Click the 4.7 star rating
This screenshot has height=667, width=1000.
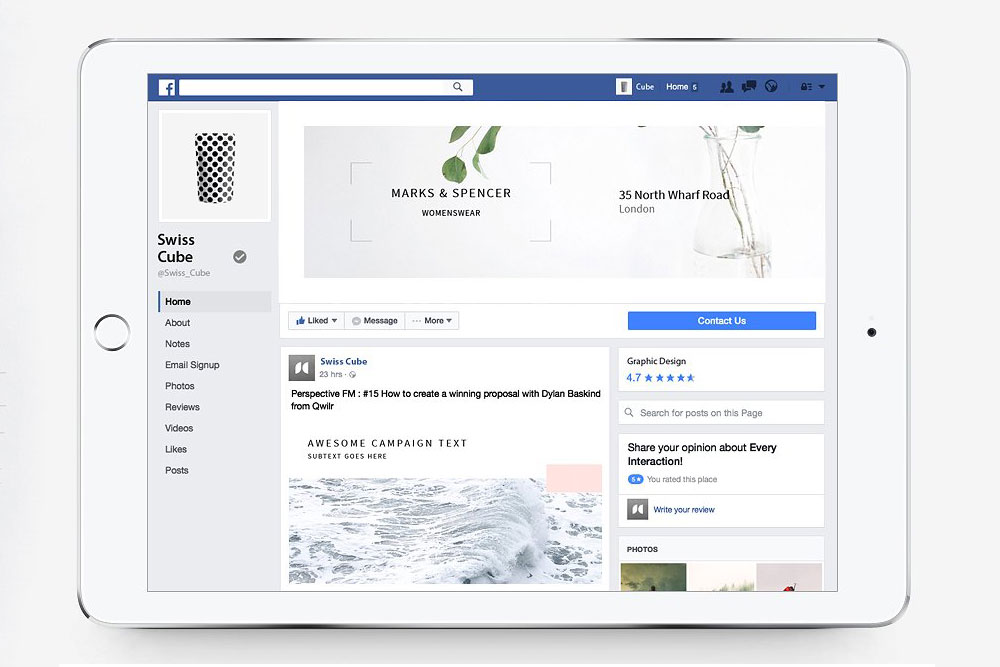[x=660, y=377]
